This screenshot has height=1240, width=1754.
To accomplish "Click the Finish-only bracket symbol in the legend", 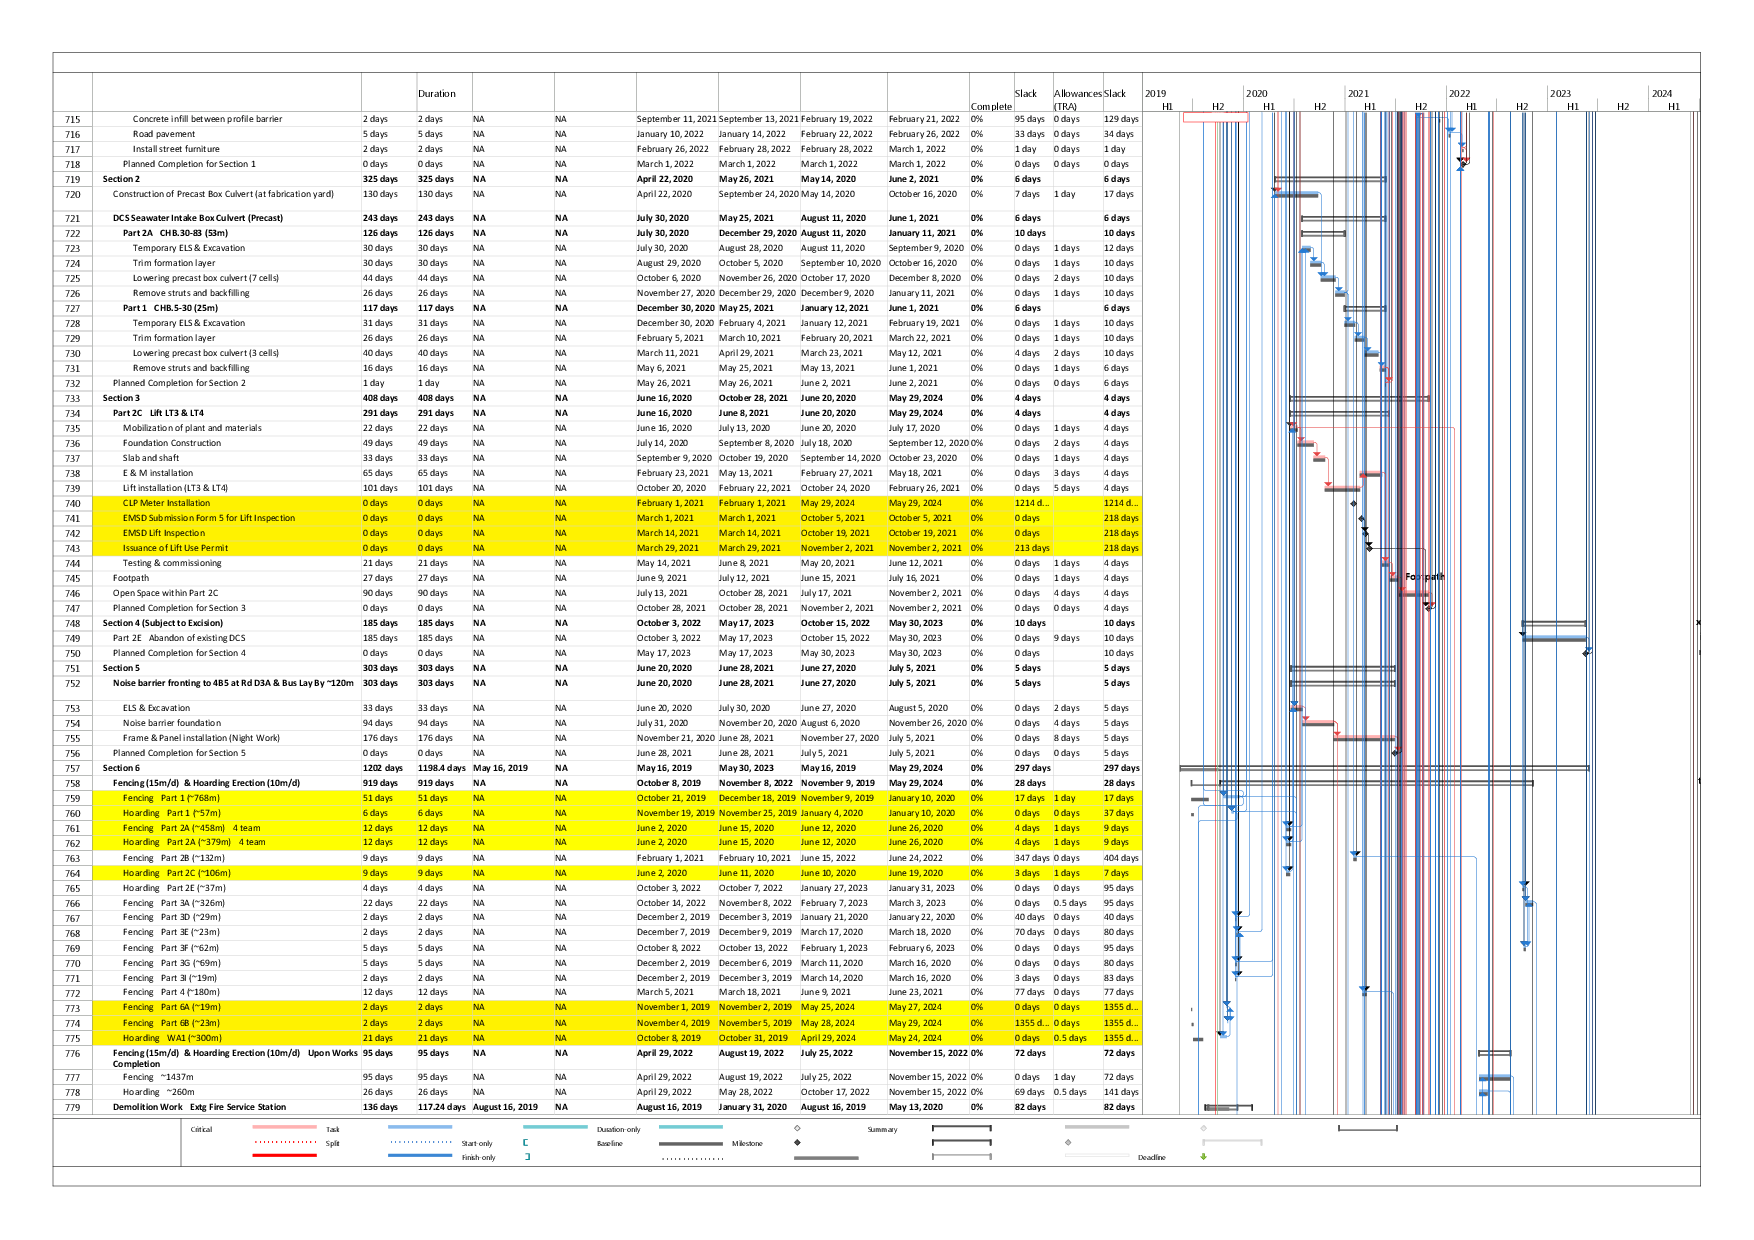I will (x=527, y=1157).
